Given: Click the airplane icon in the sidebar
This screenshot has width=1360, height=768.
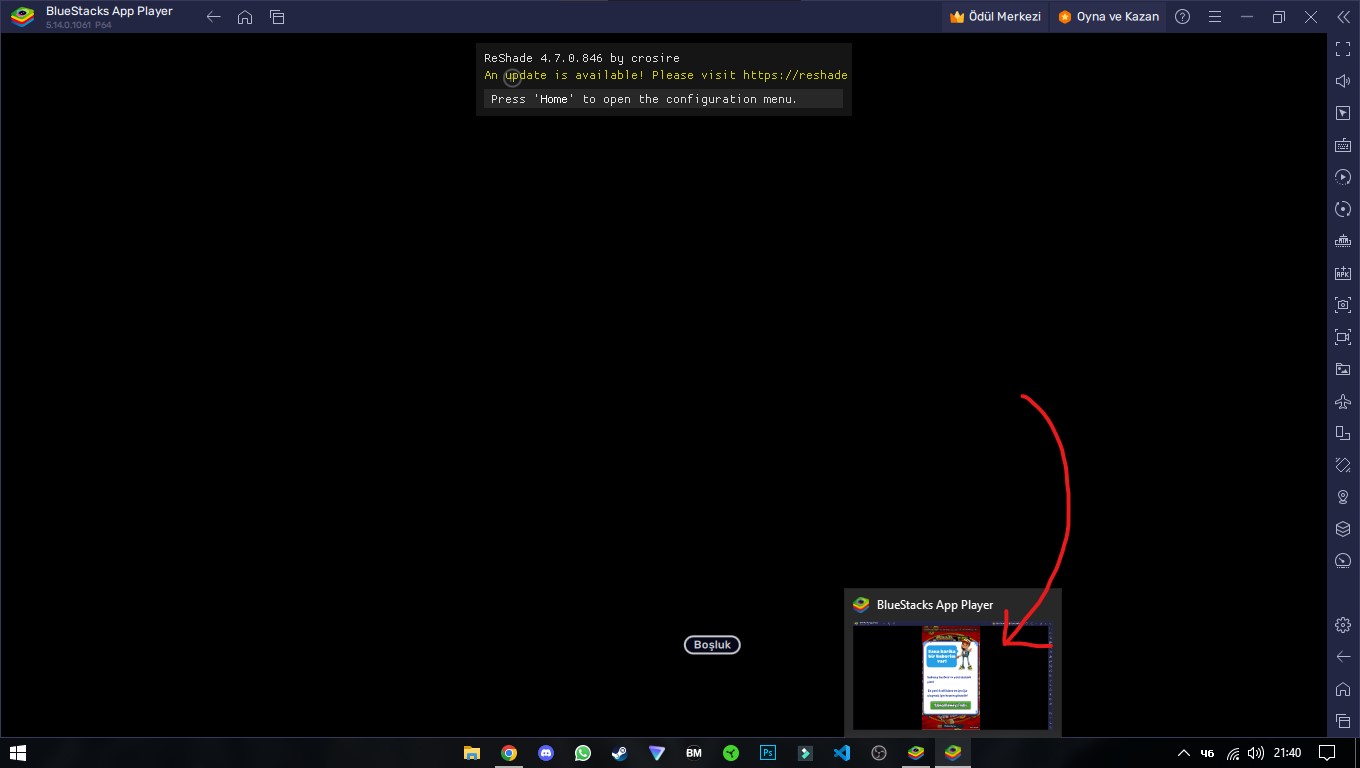Looking at the screenshot, I should [x=1343, y=401].
